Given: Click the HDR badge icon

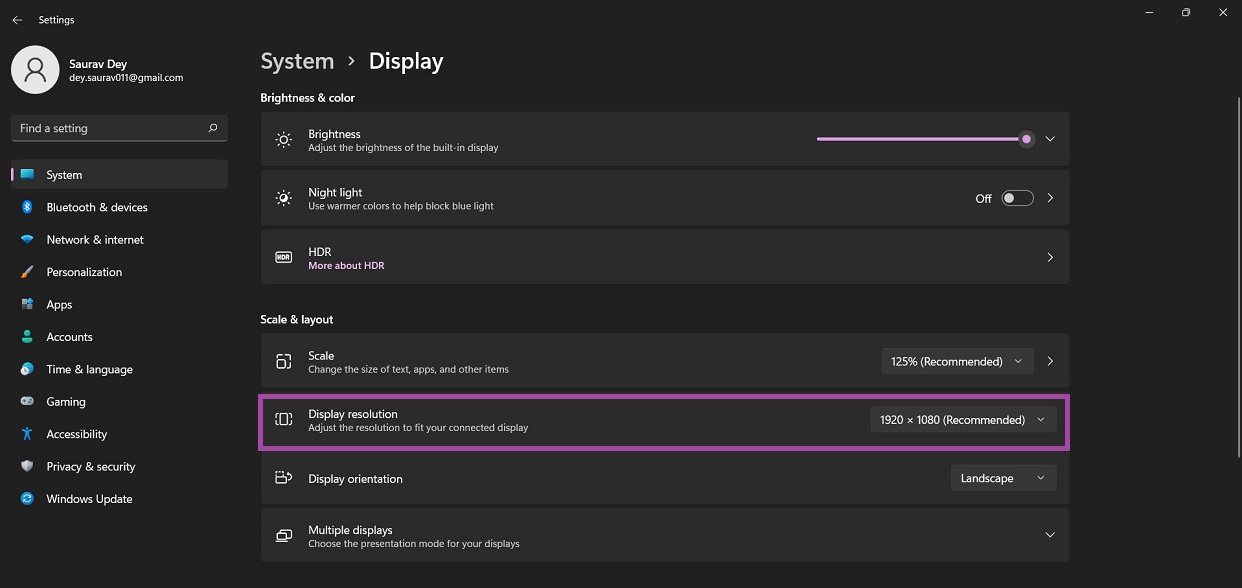Looking at the screenshot, I should click(283, 256).
